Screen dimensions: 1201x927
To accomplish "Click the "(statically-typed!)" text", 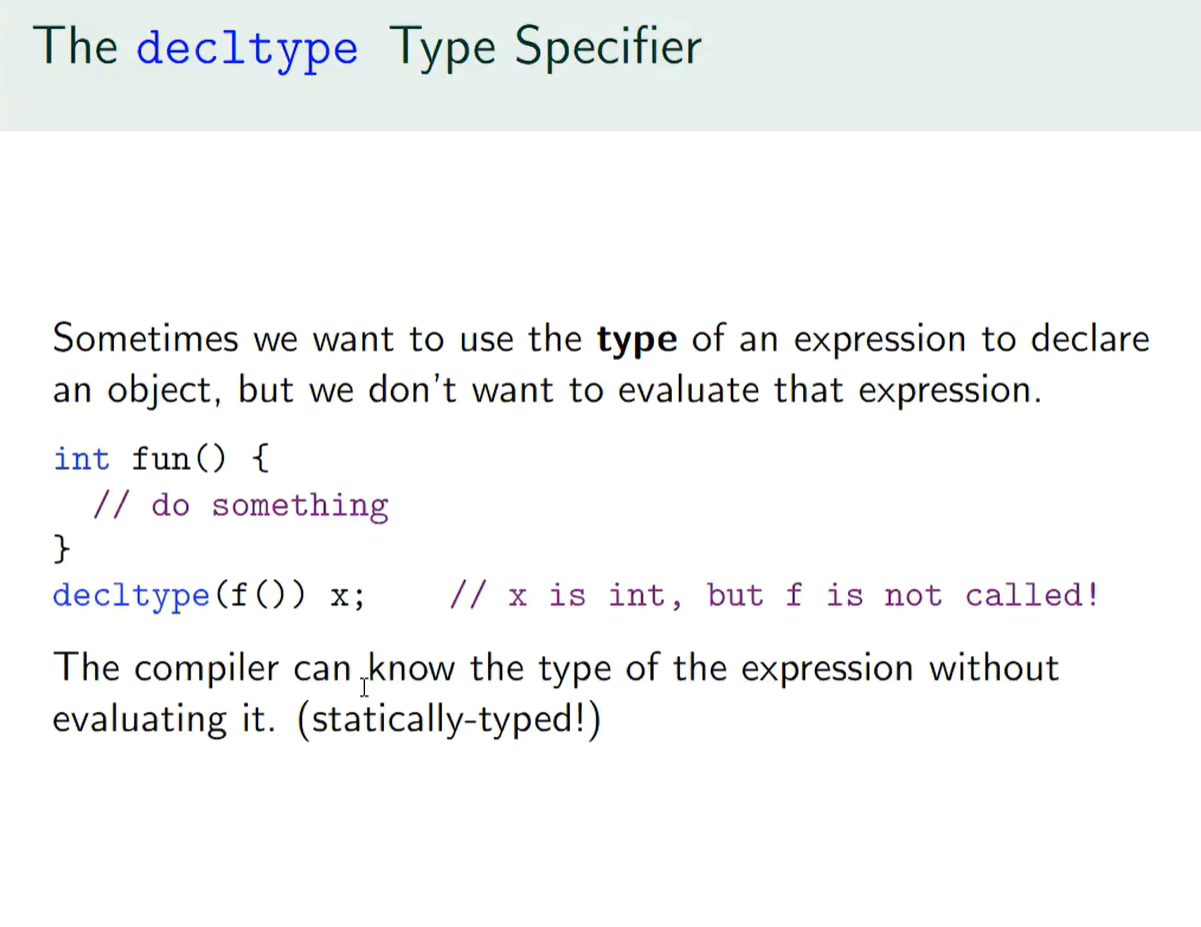I will point(449,720).
